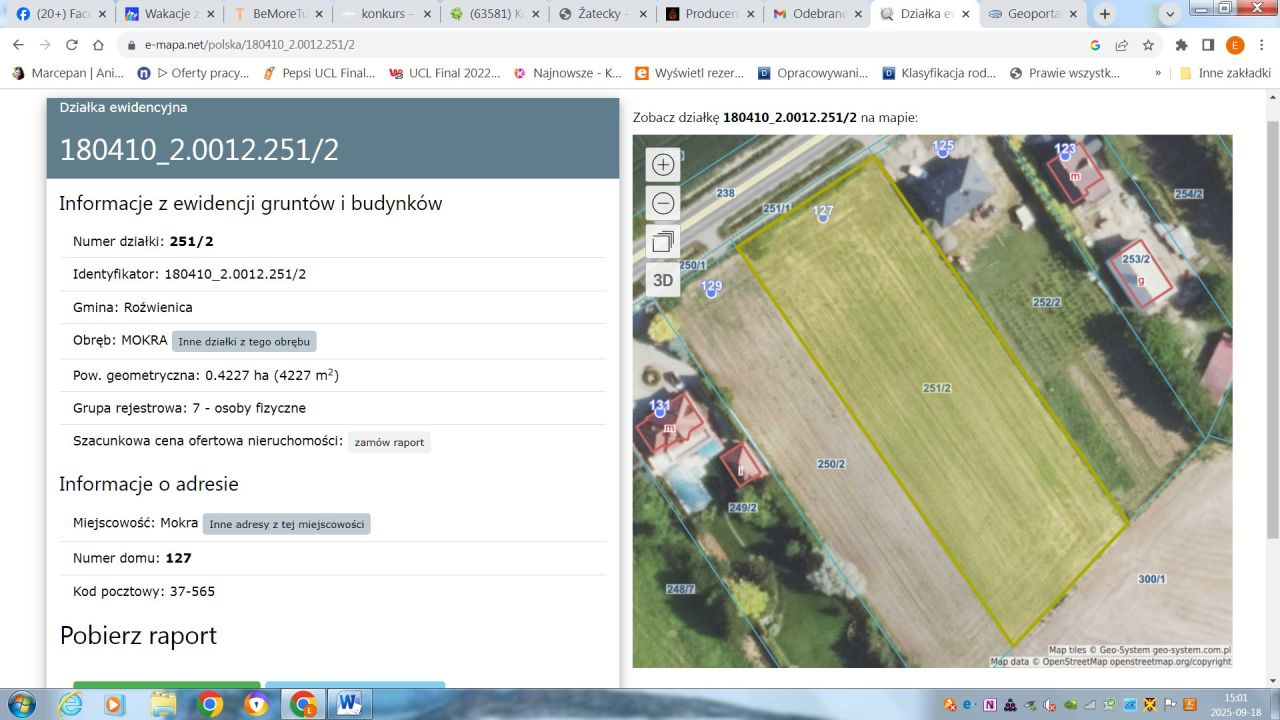Open the 'UCL Final 2022...' bookmark
Viewport: 1280px width, 720px height.
(x=445, y=73)
